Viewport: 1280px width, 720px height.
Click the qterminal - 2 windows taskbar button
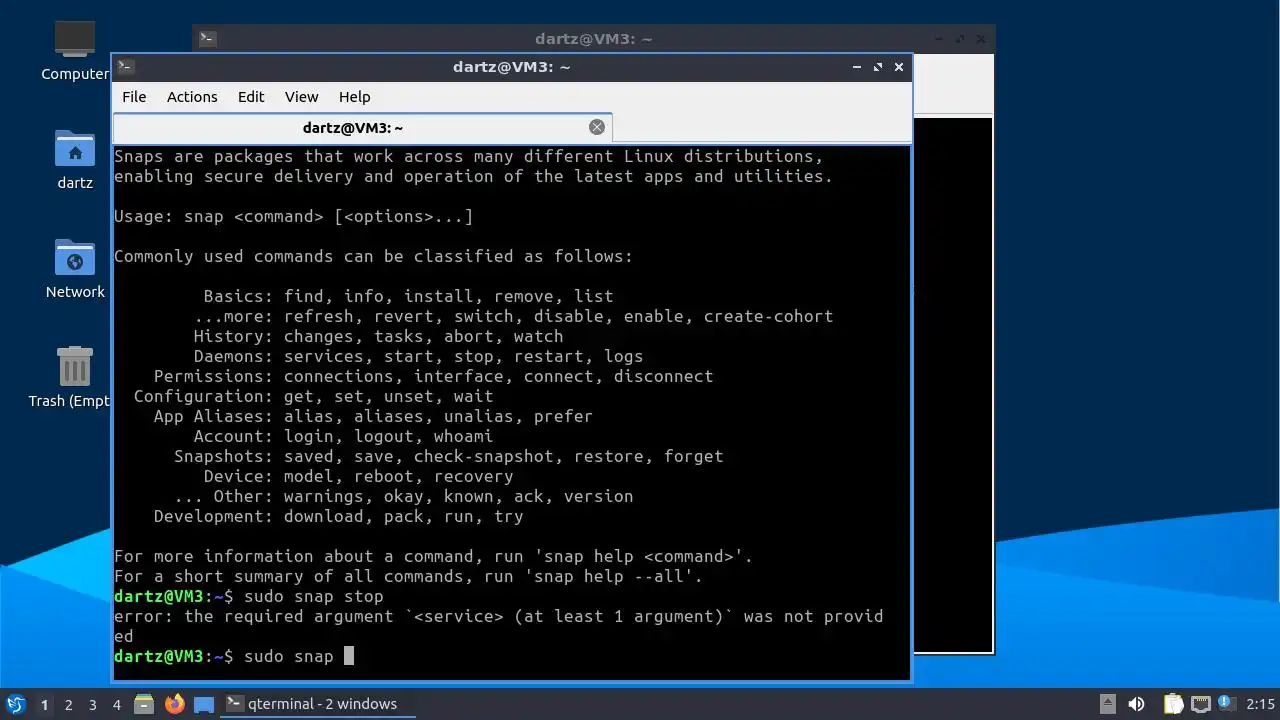point(317,704)
